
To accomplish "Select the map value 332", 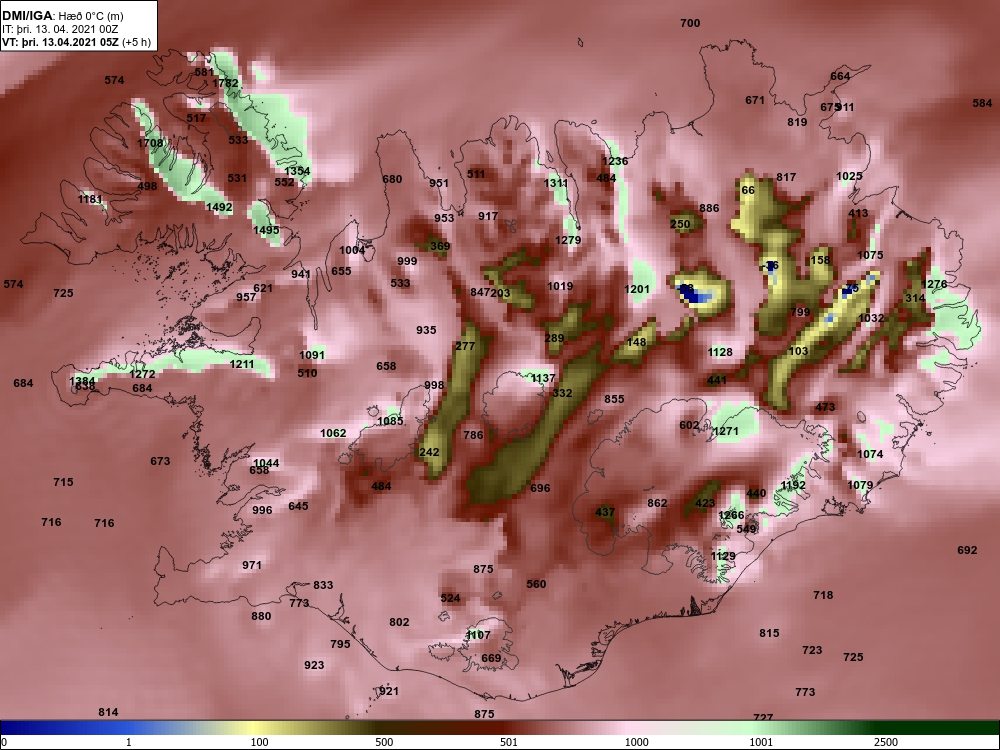I will pos(562,393).
